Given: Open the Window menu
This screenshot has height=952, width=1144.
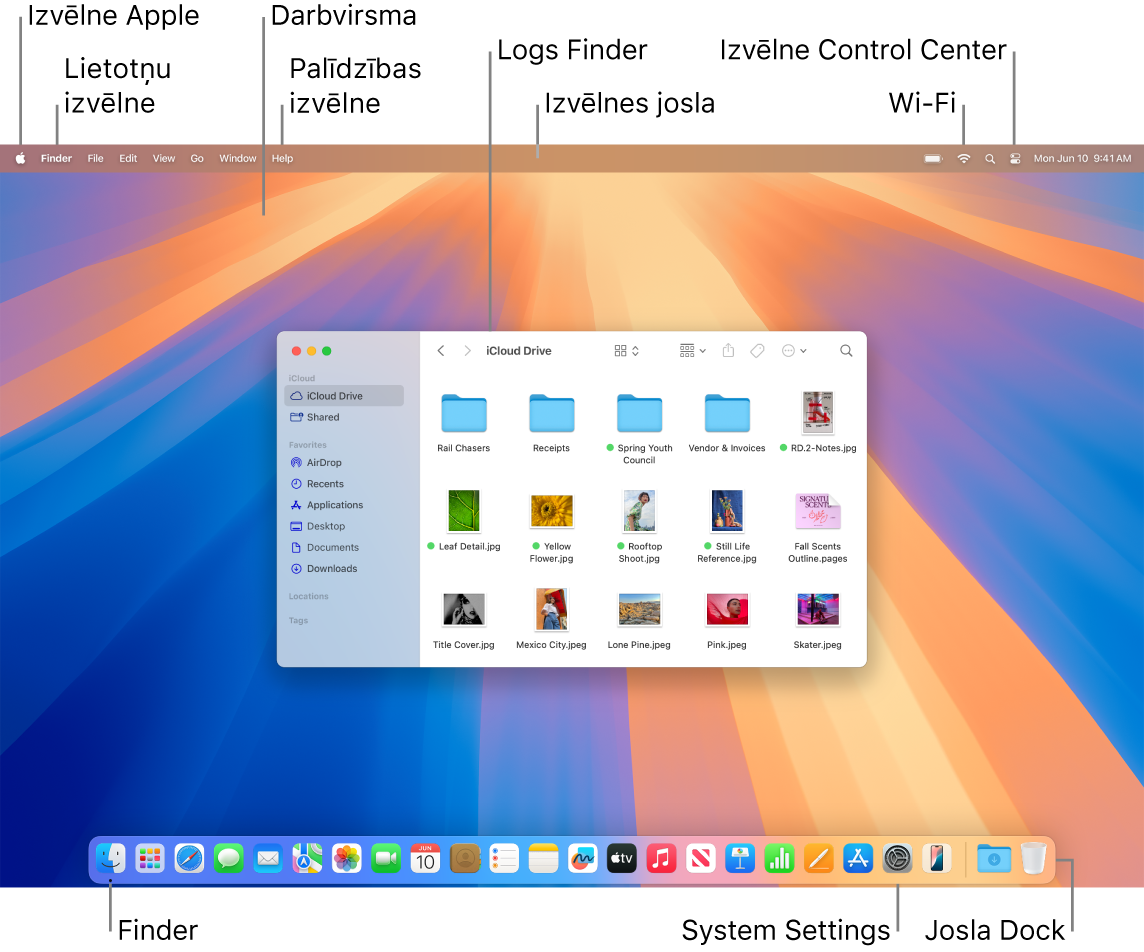Looking at the screenshot, I should point(238,158).
